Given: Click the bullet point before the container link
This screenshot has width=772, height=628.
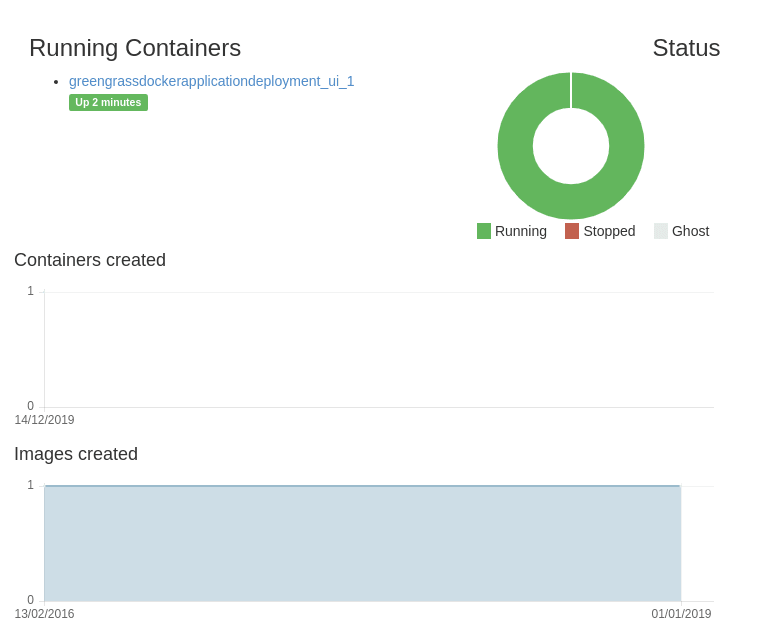Looking at the screenshot, I should [x=56, y=82].
